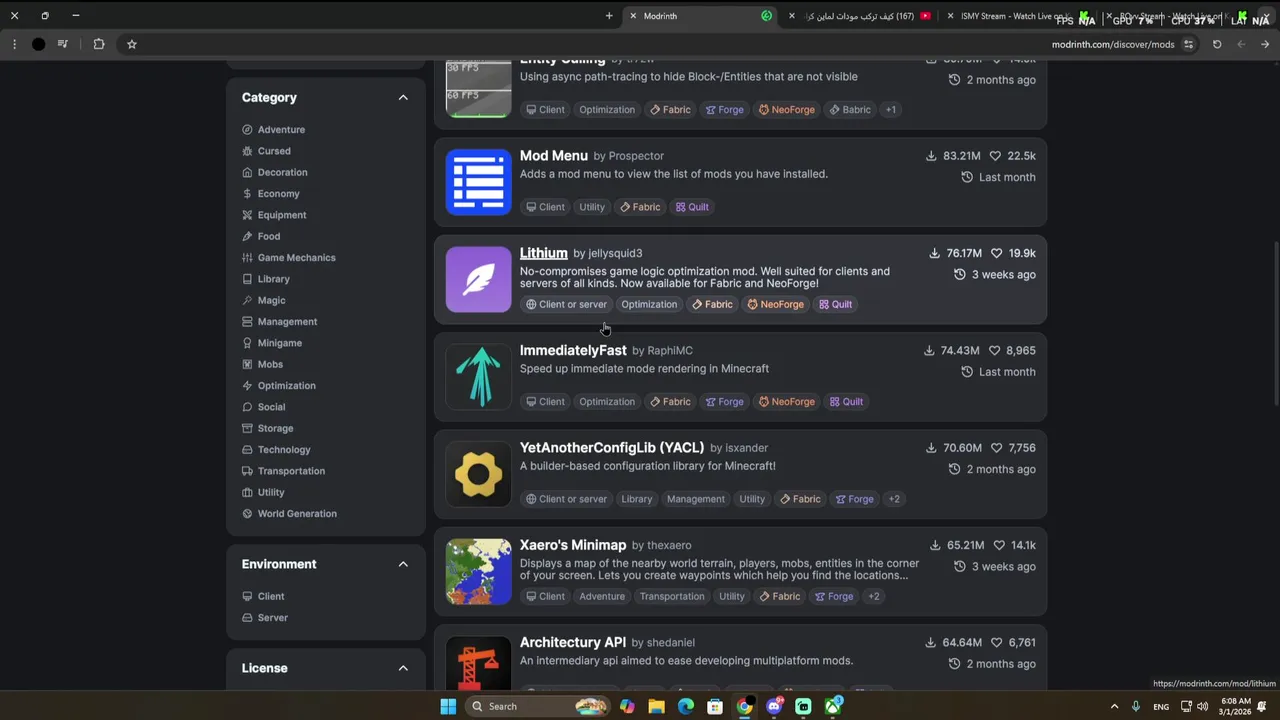Collapse the Category filter section
The image size is (1280, 720).
click(x=403, y=97)
